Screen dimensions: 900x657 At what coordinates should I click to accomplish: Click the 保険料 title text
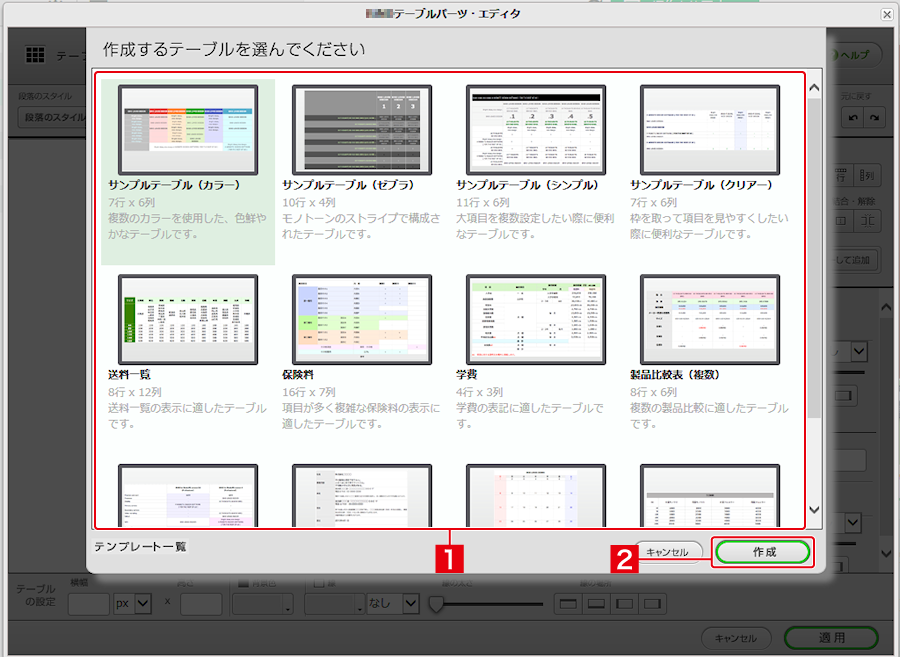coord(298,375)
